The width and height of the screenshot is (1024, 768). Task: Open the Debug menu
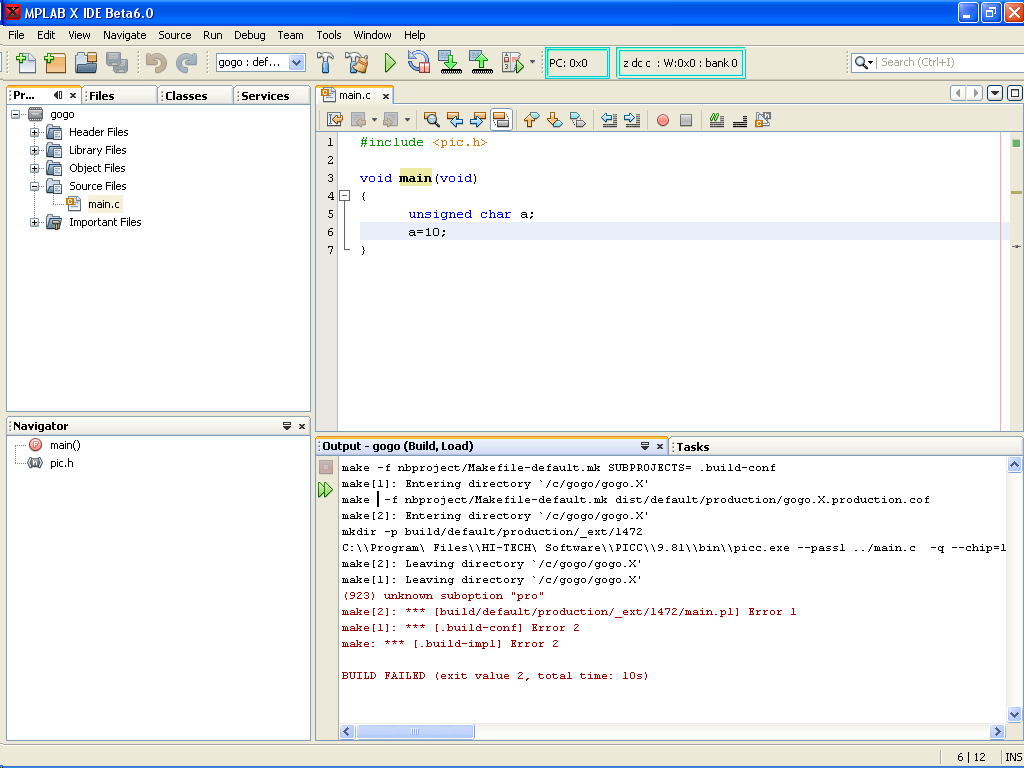pos(249,35)
